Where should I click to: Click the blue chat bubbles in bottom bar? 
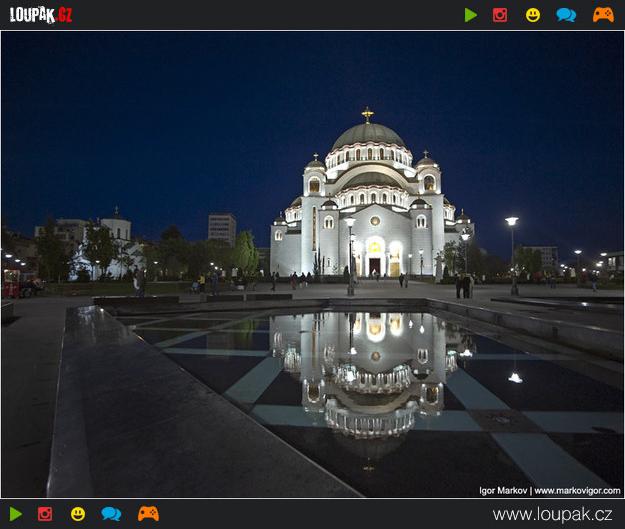(x=111, y=514)
